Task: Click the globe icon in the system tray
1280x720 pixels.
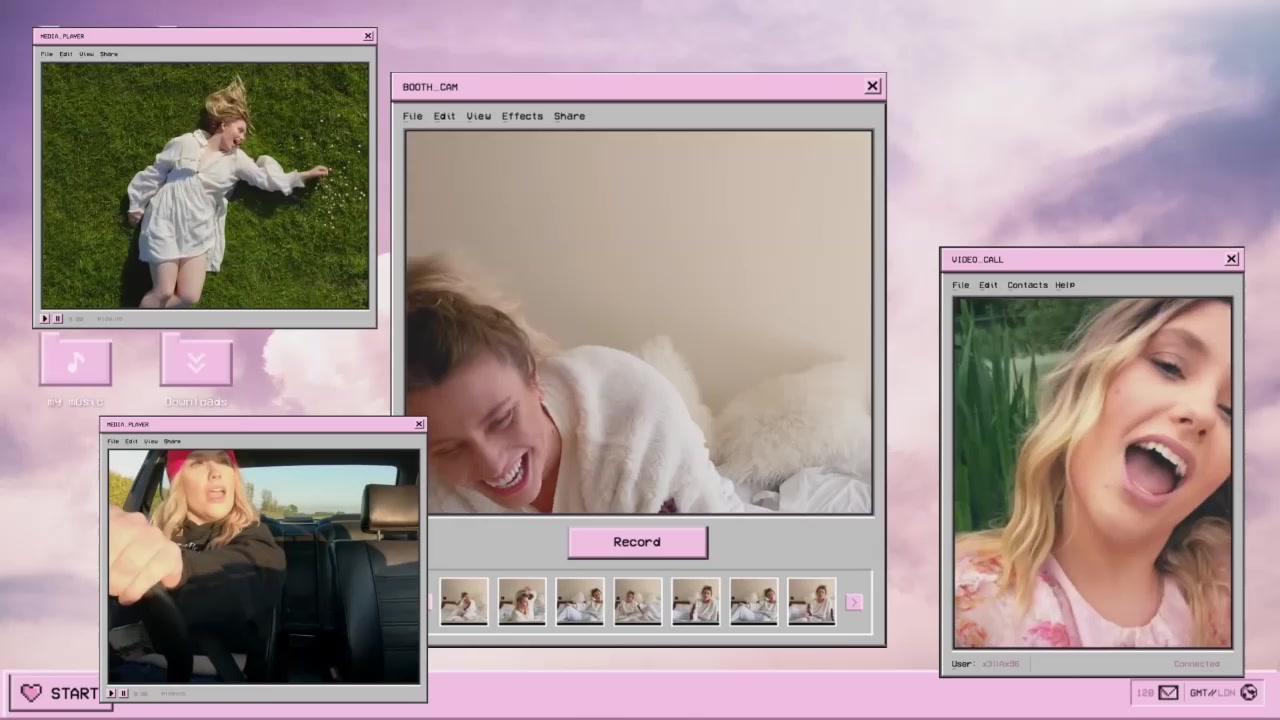Action: [x=1248, y=692]
